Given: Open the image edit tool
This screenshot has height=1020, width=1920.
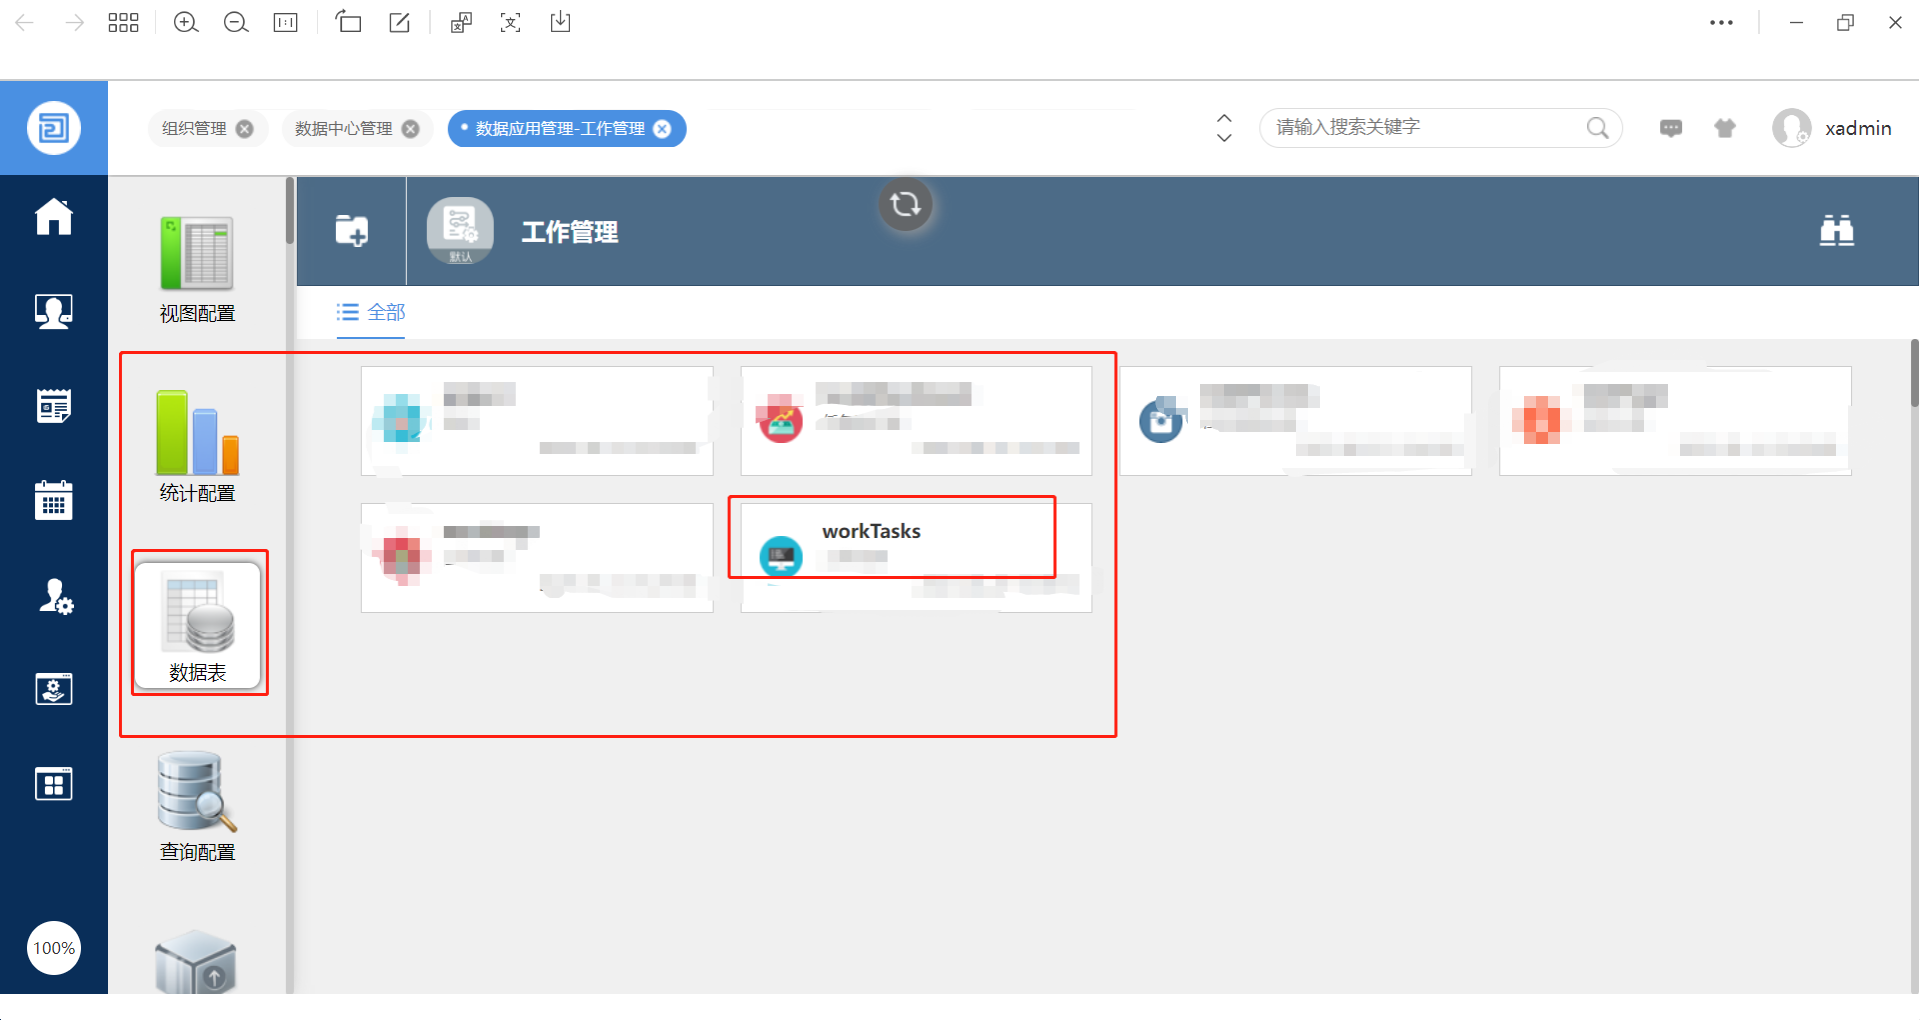Looking at the screenshot, I should pos(399,23).
